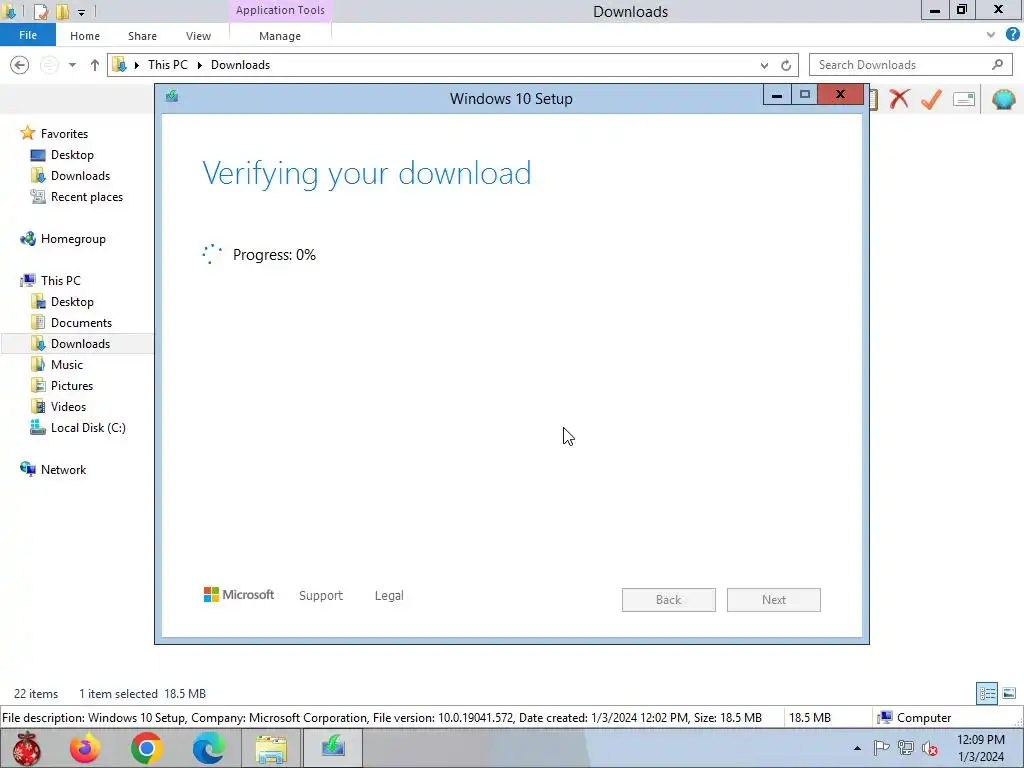Viewport: 1024px width, 768px height.
Task: Open Explorer help question mark
Action: (x=1012, y=35)
